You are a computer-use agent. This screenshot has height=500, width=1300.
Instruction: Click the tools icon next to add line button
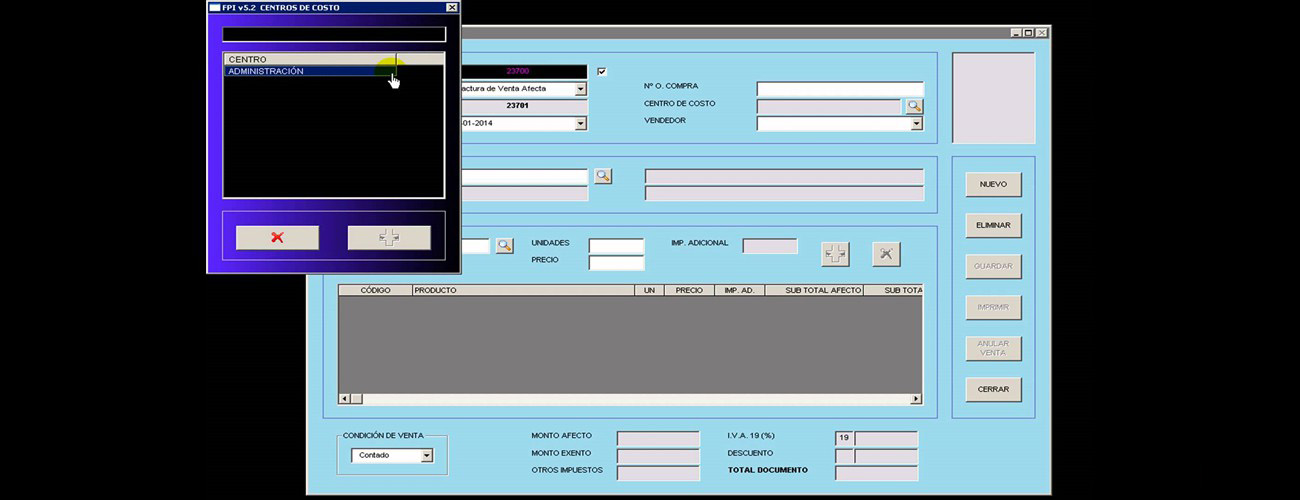[886, 254]
